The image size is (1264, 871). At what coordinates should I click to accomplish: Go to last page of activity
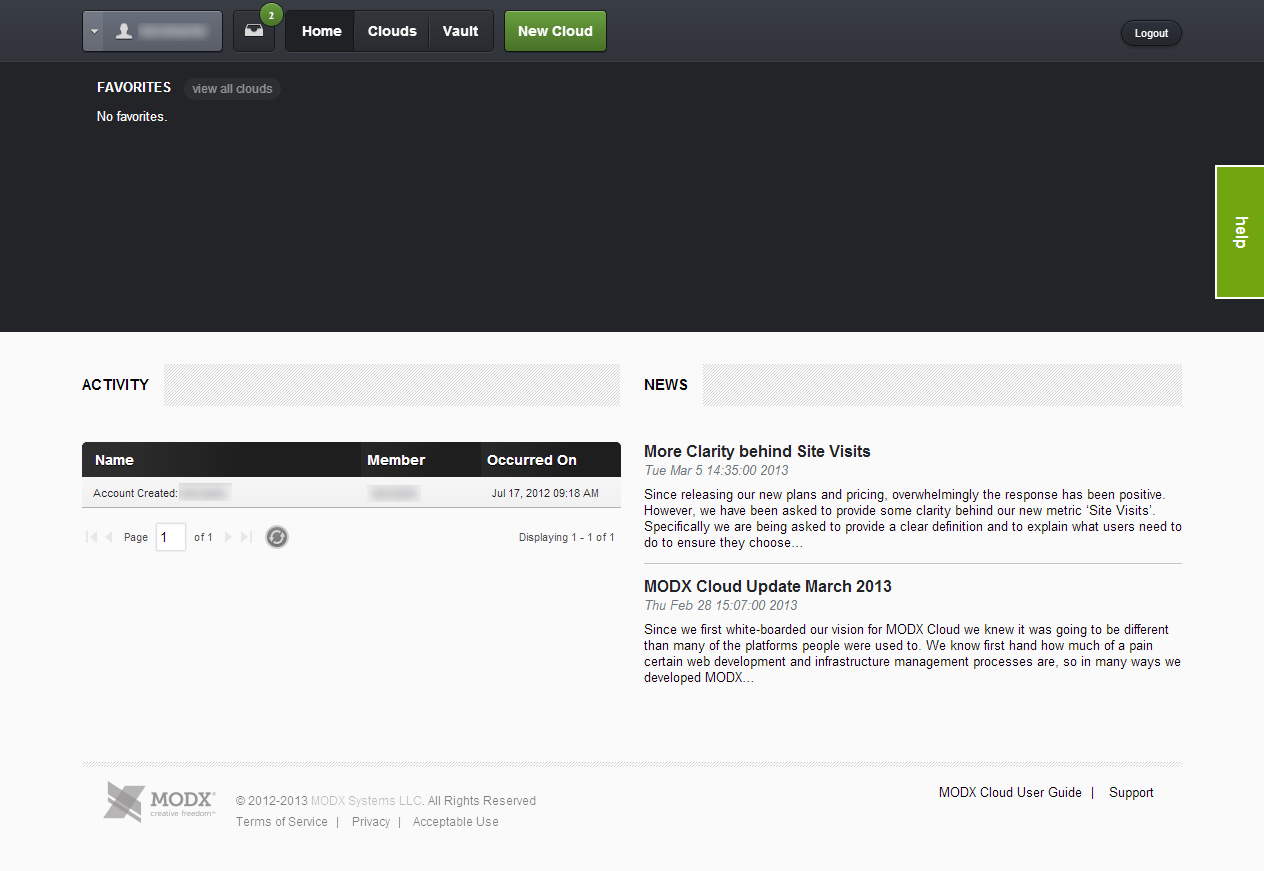click(246, 537)
